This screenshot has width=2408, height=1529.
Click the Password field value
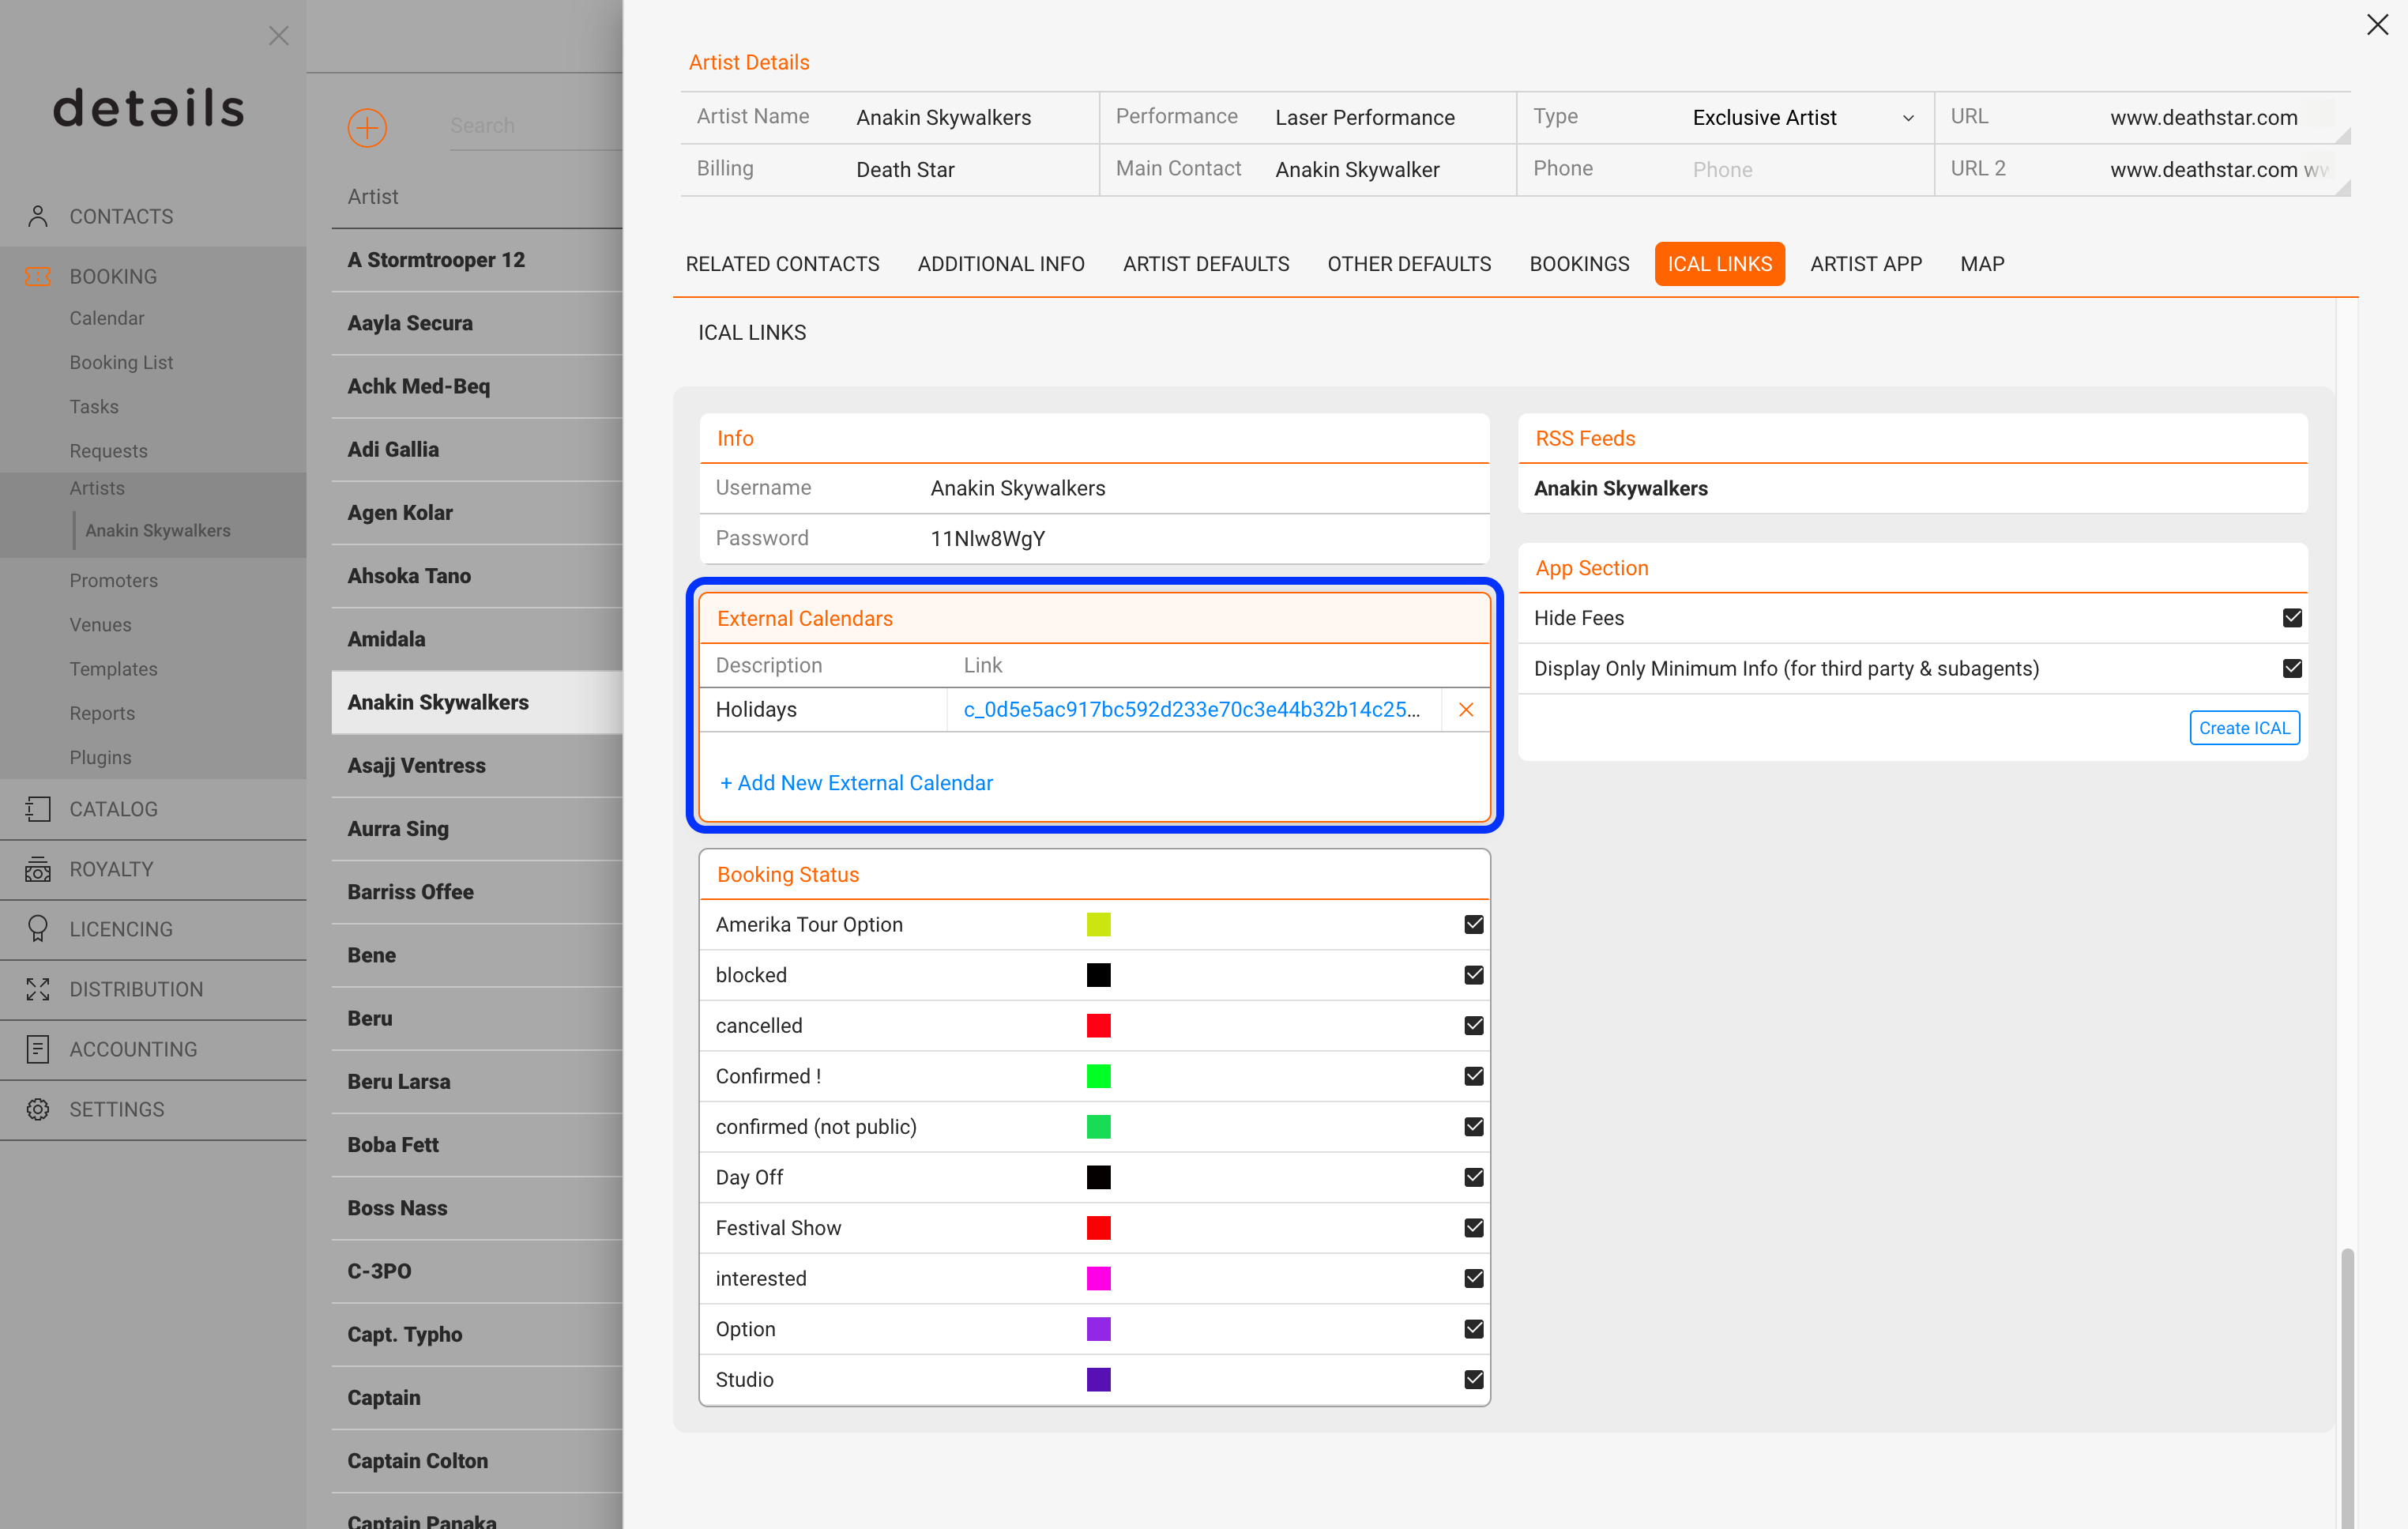pyautogui.click(x=987, y=538)
